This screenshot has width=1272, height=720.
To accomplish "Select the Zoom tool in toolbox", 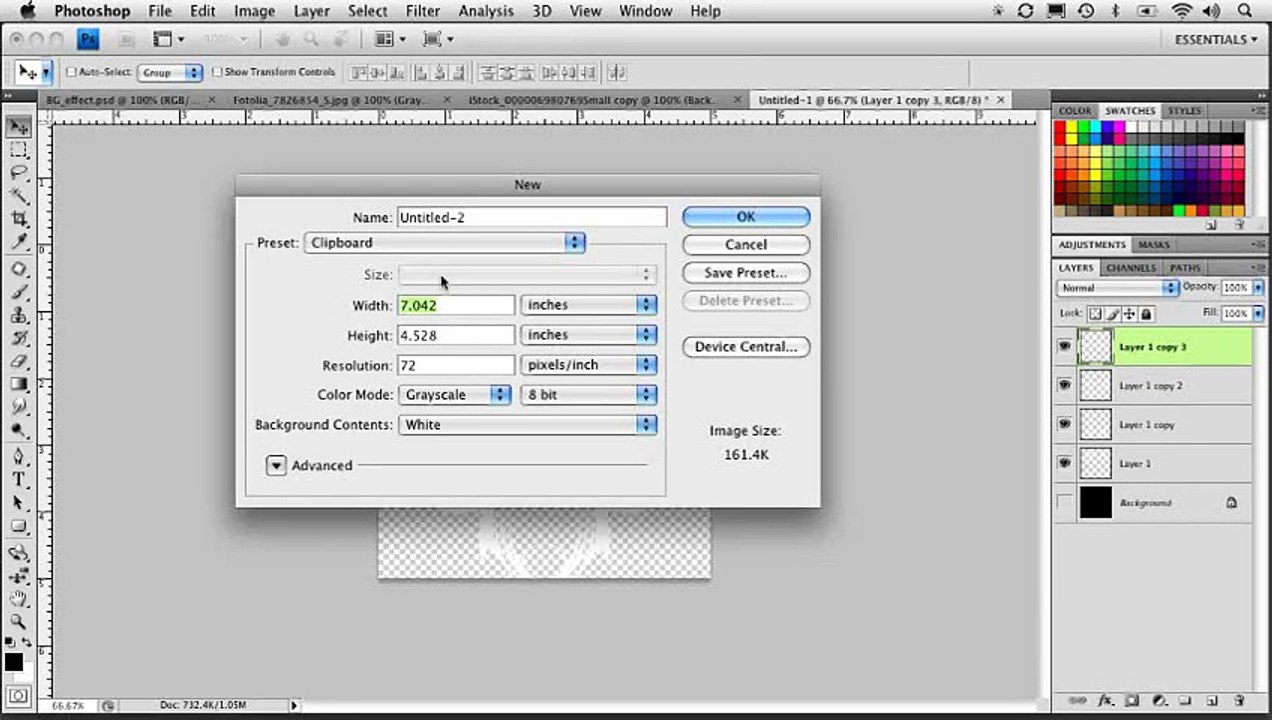I will click(19, 621).
